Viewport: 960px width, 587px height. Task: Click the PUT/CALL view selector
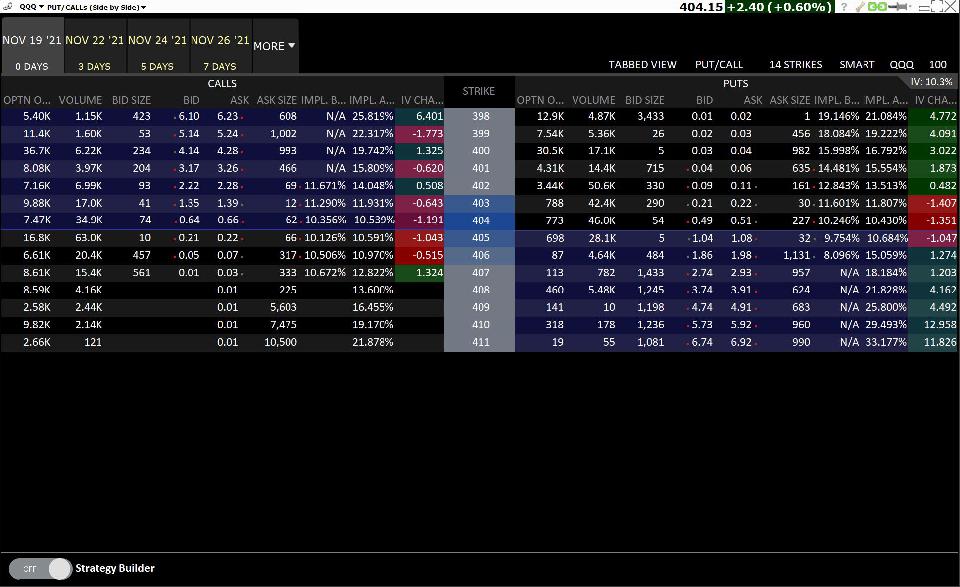point(719,64)
